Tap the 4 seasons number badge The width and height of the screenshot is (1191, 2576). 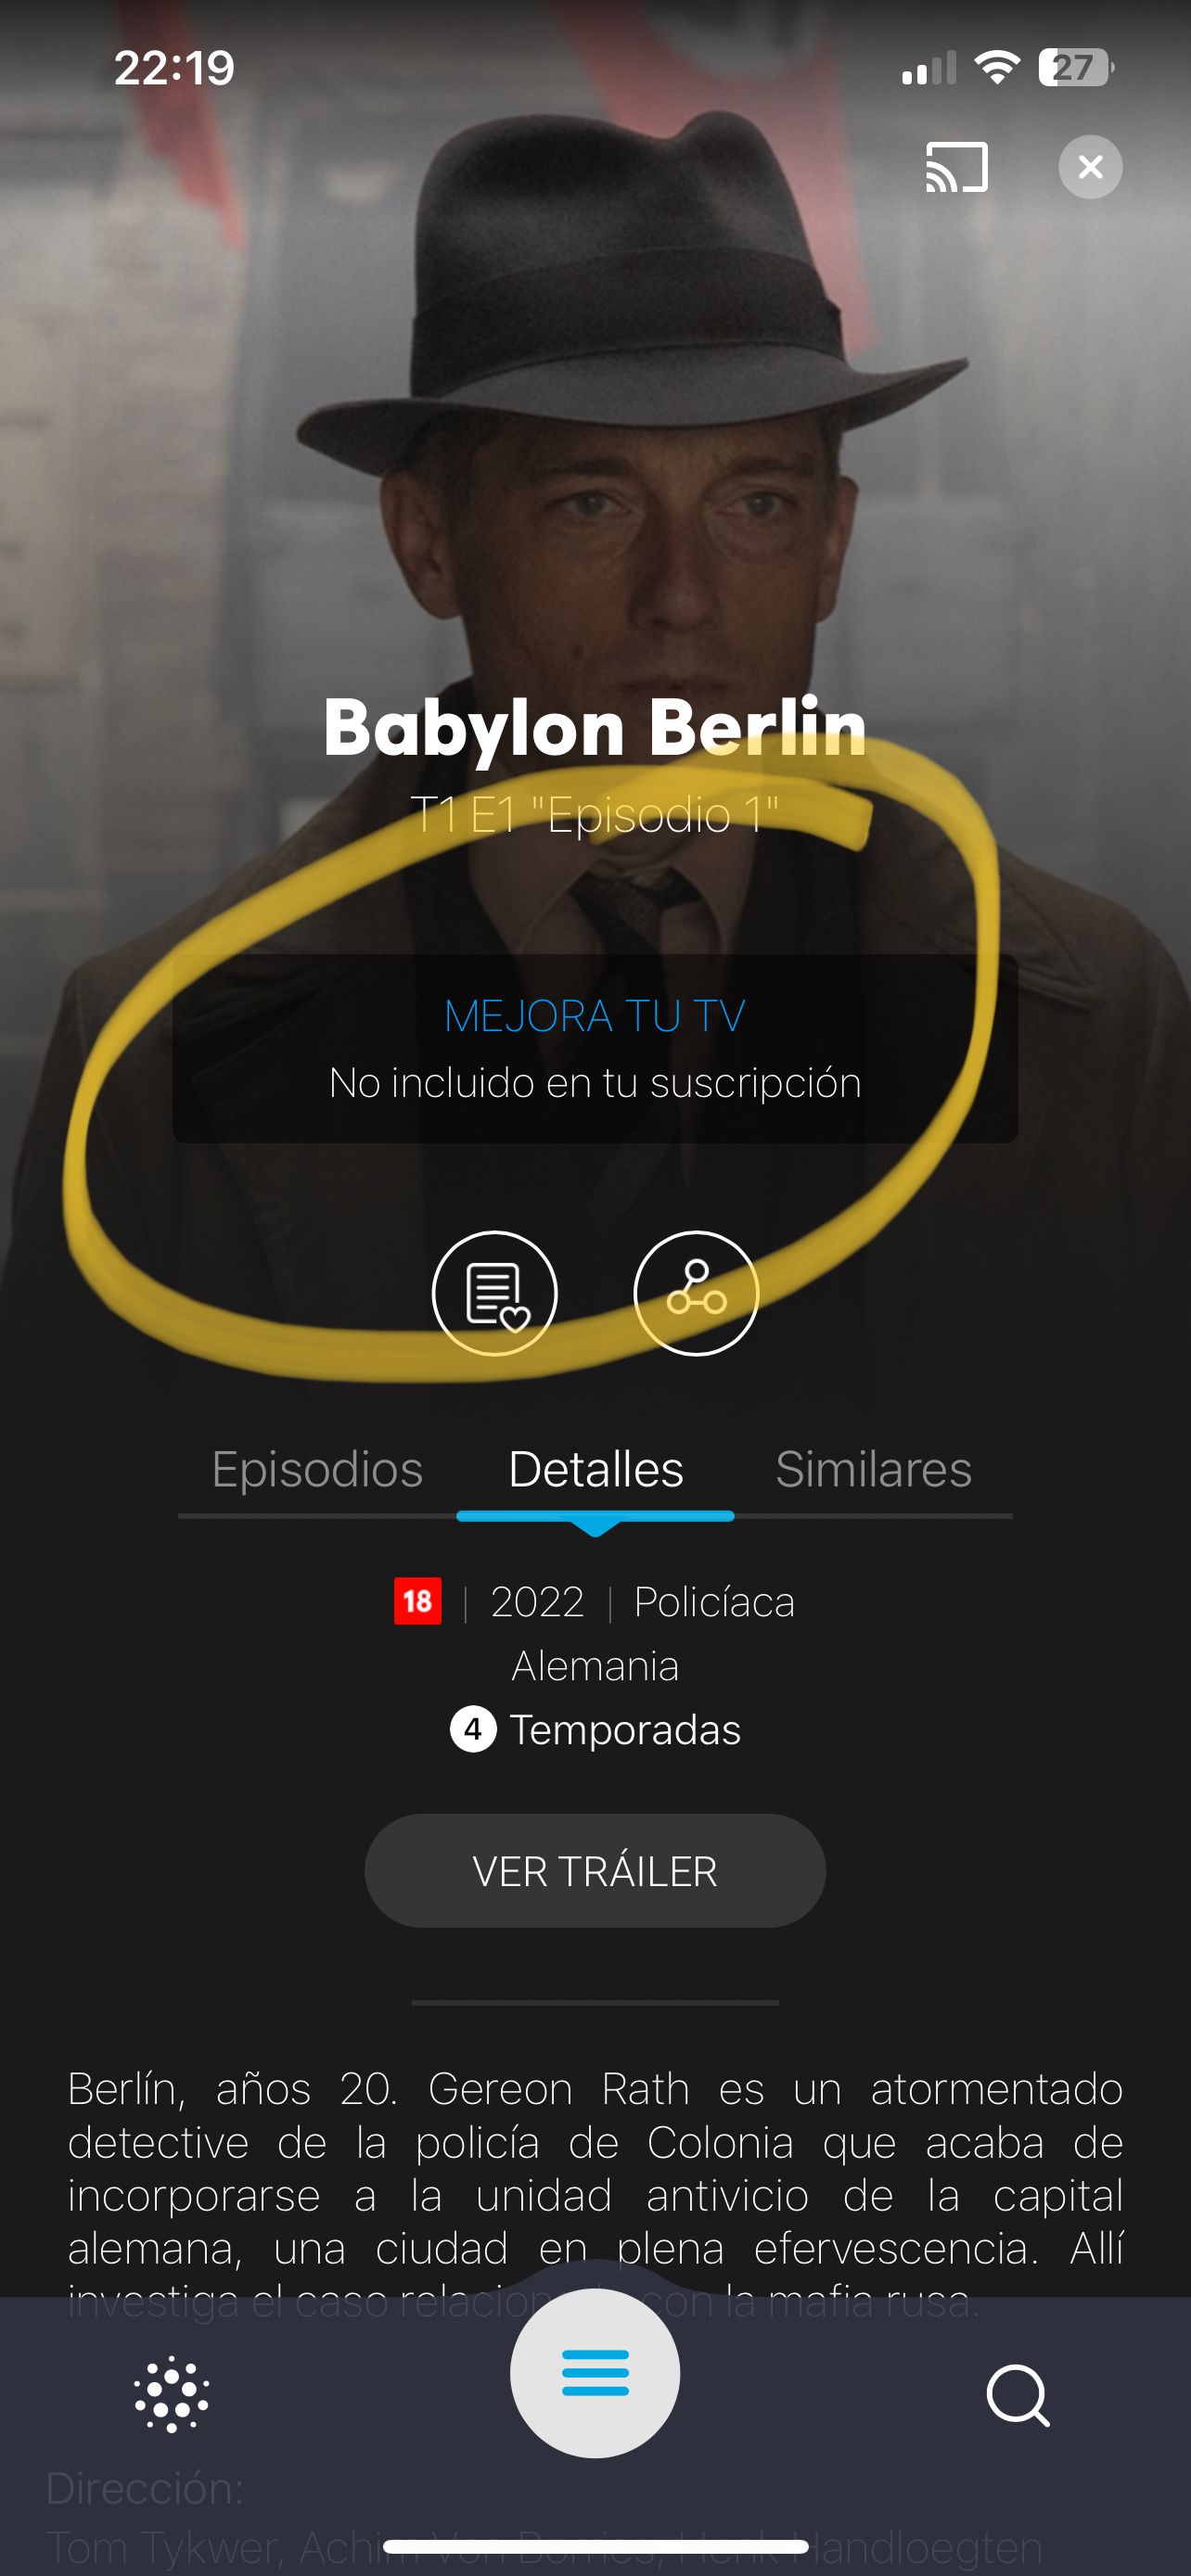[473, 1729]
